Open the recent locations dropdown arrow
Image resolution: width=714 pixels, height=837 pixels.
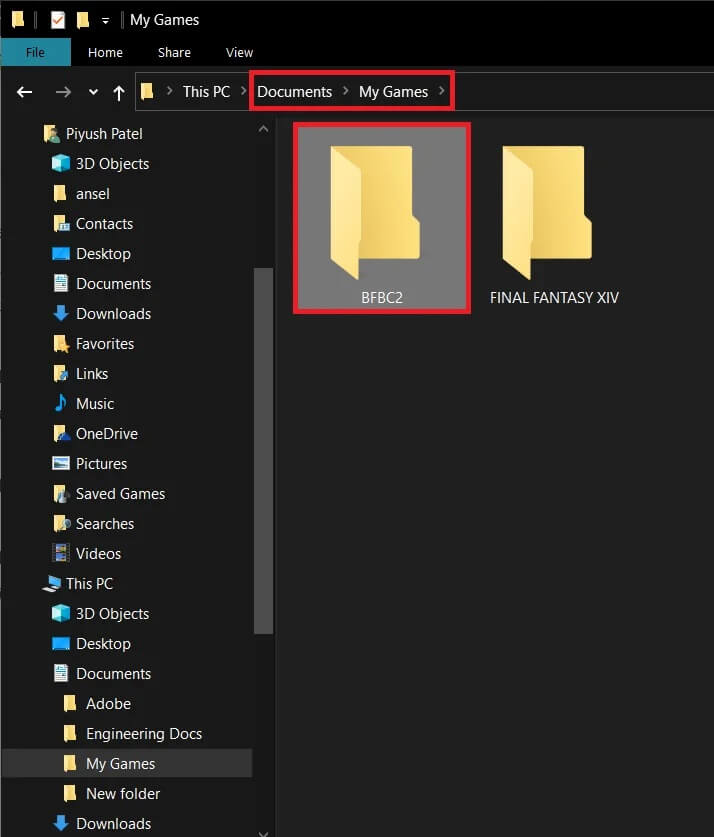pos(93,92)
